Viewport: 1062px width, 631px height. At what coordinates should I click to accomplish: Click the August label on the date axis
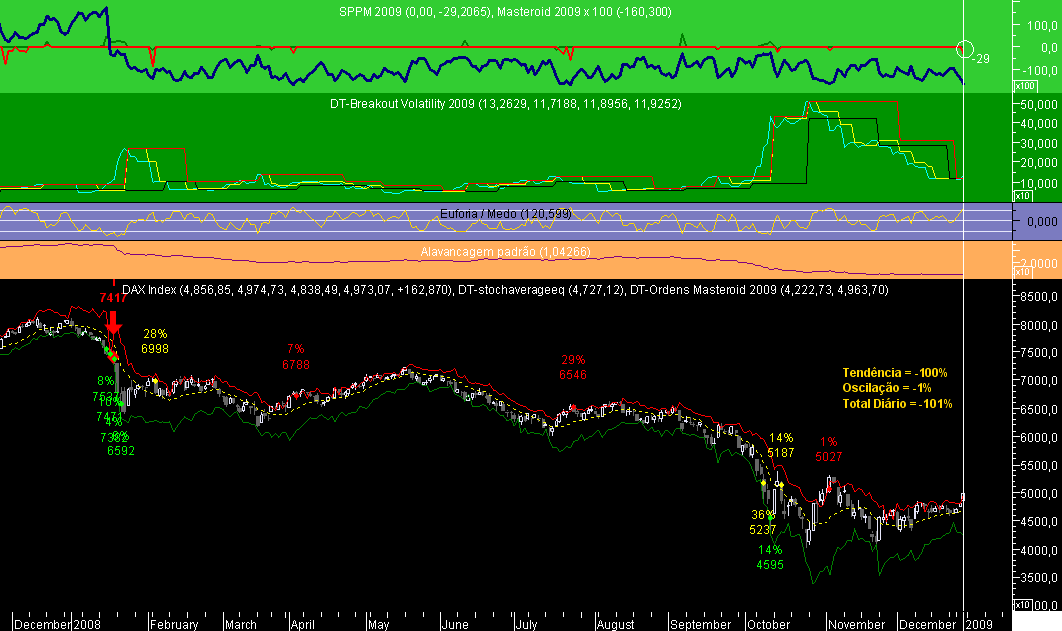[x=616, y=624]
